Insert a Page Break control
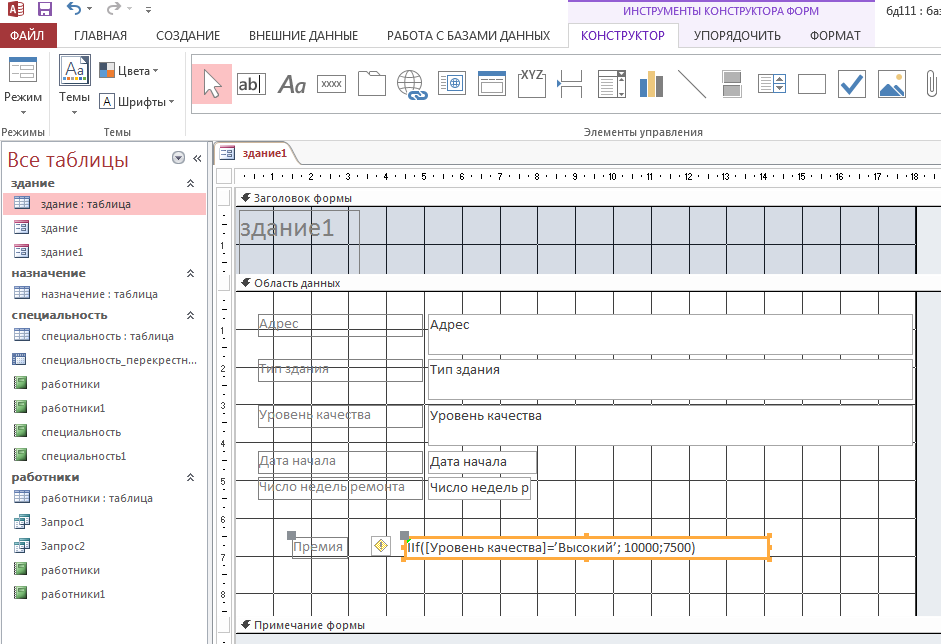Image resolution: width=941 pixels, height=644 pixels. click(x=571, y=84)
